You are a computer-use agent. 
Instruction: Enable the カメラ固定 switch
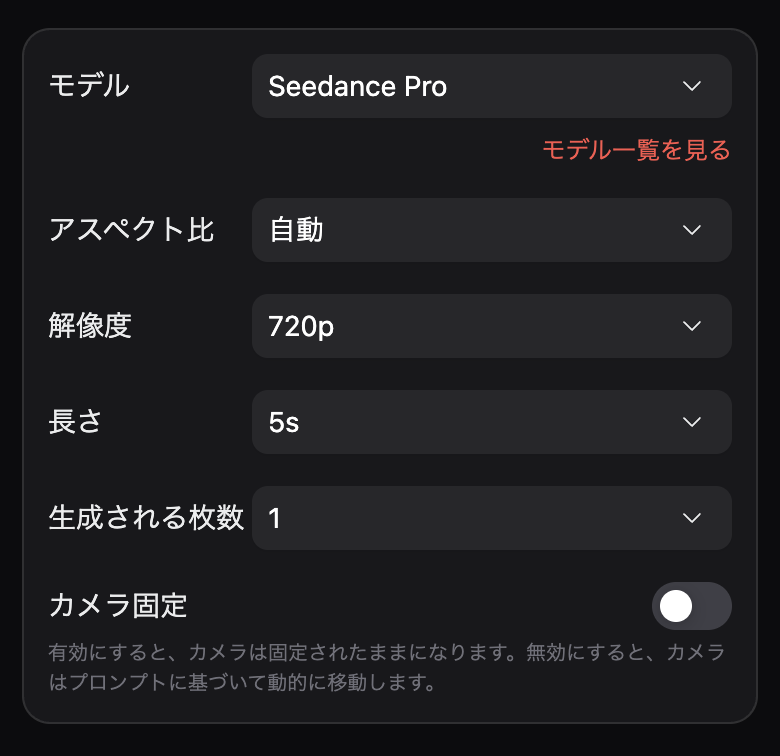[691, 606]
